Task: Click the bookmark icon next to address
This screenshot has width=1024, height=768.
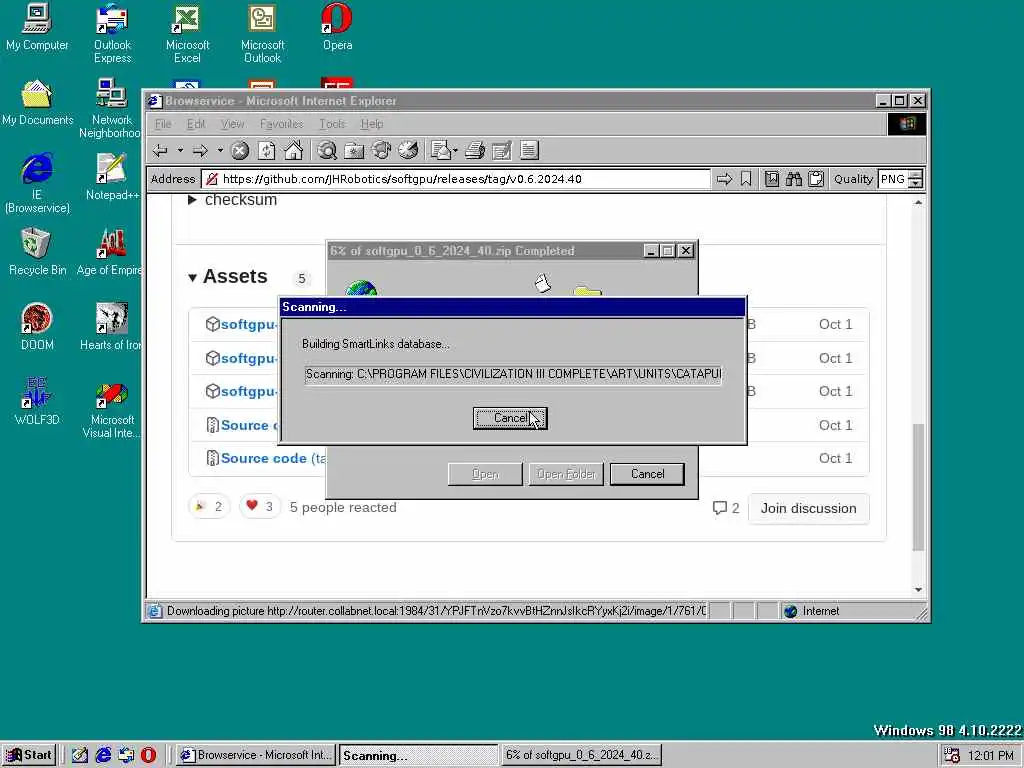Action: point(746,179)
